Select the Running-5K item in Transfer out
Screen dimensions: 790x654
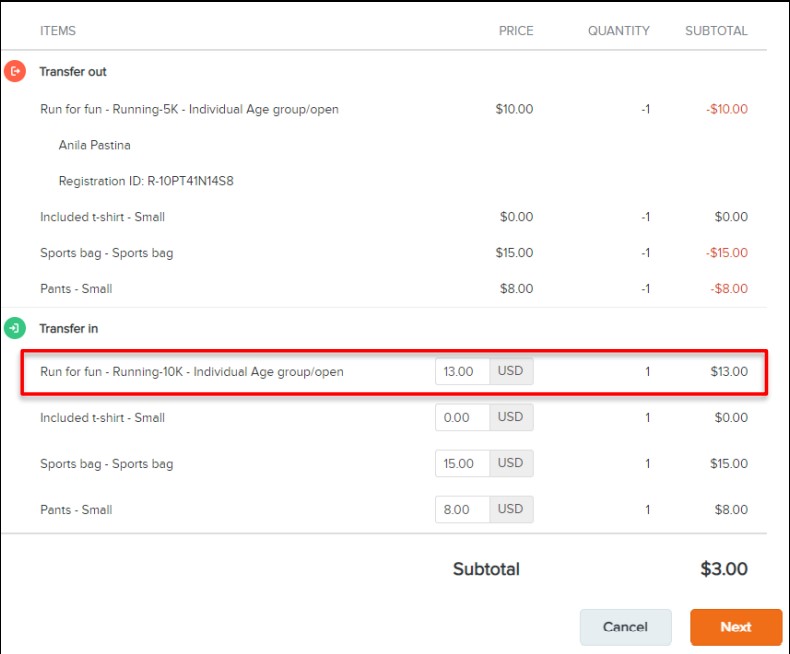pyautogui.click(x=189, y=110)
